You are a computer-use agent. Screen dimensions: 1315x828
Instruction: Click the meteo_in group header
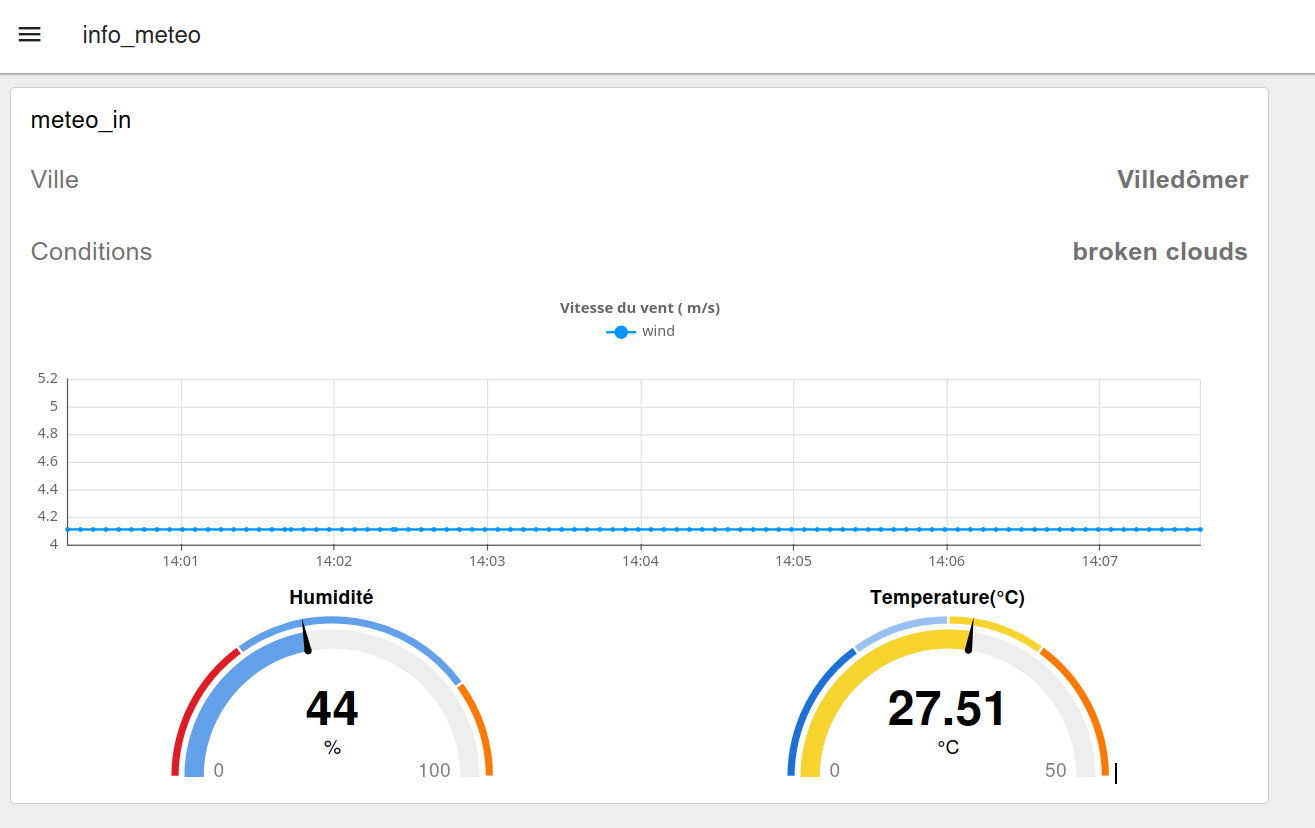[81, 120]
